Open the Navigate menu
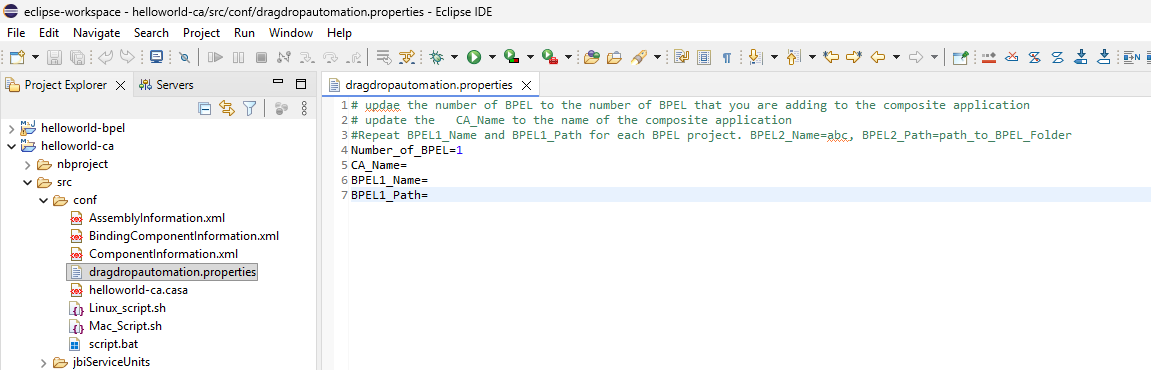Viewport: 1151px width, 370px height. click(96, 33)
